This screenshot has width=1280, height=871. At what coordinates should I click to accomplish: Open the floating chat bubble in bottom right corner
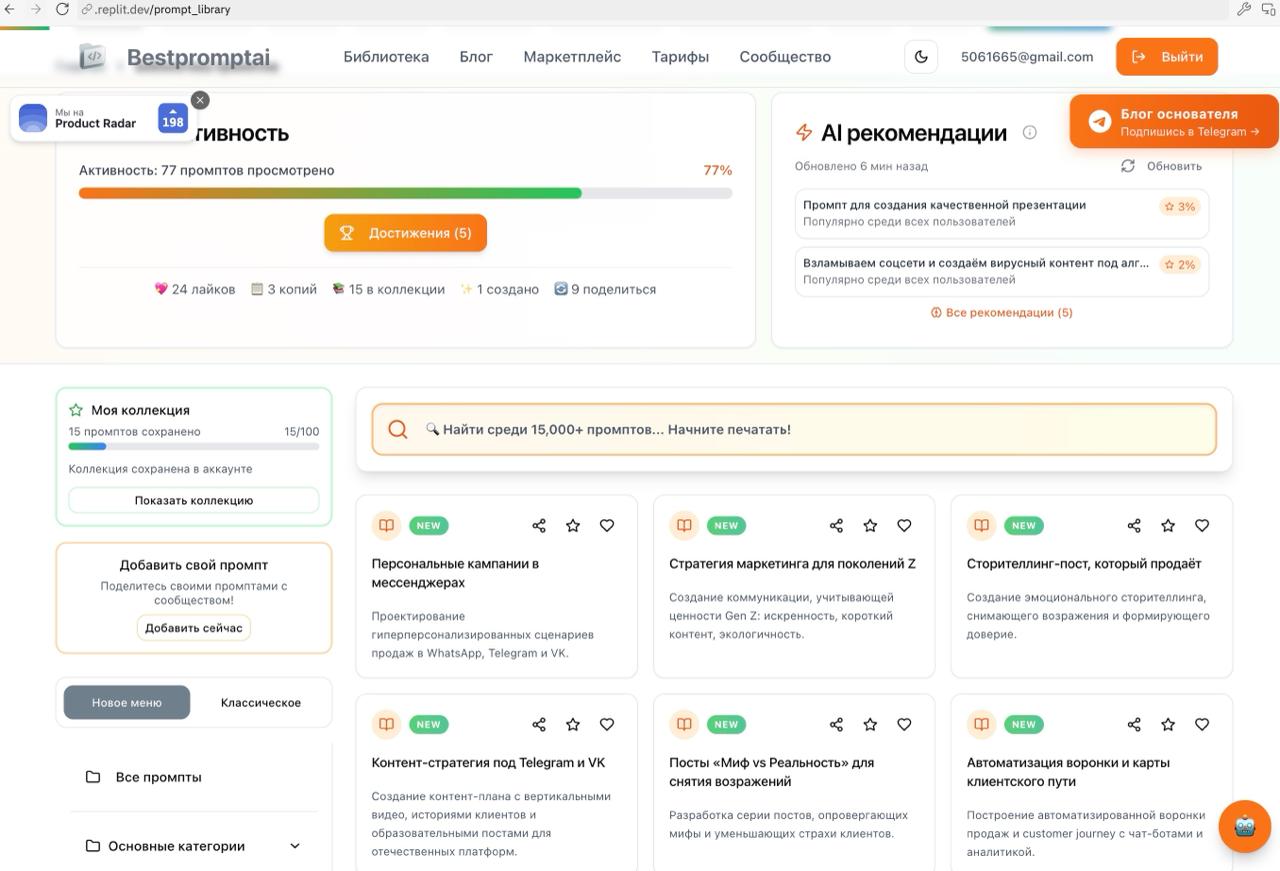click(x=1243, y=826)
